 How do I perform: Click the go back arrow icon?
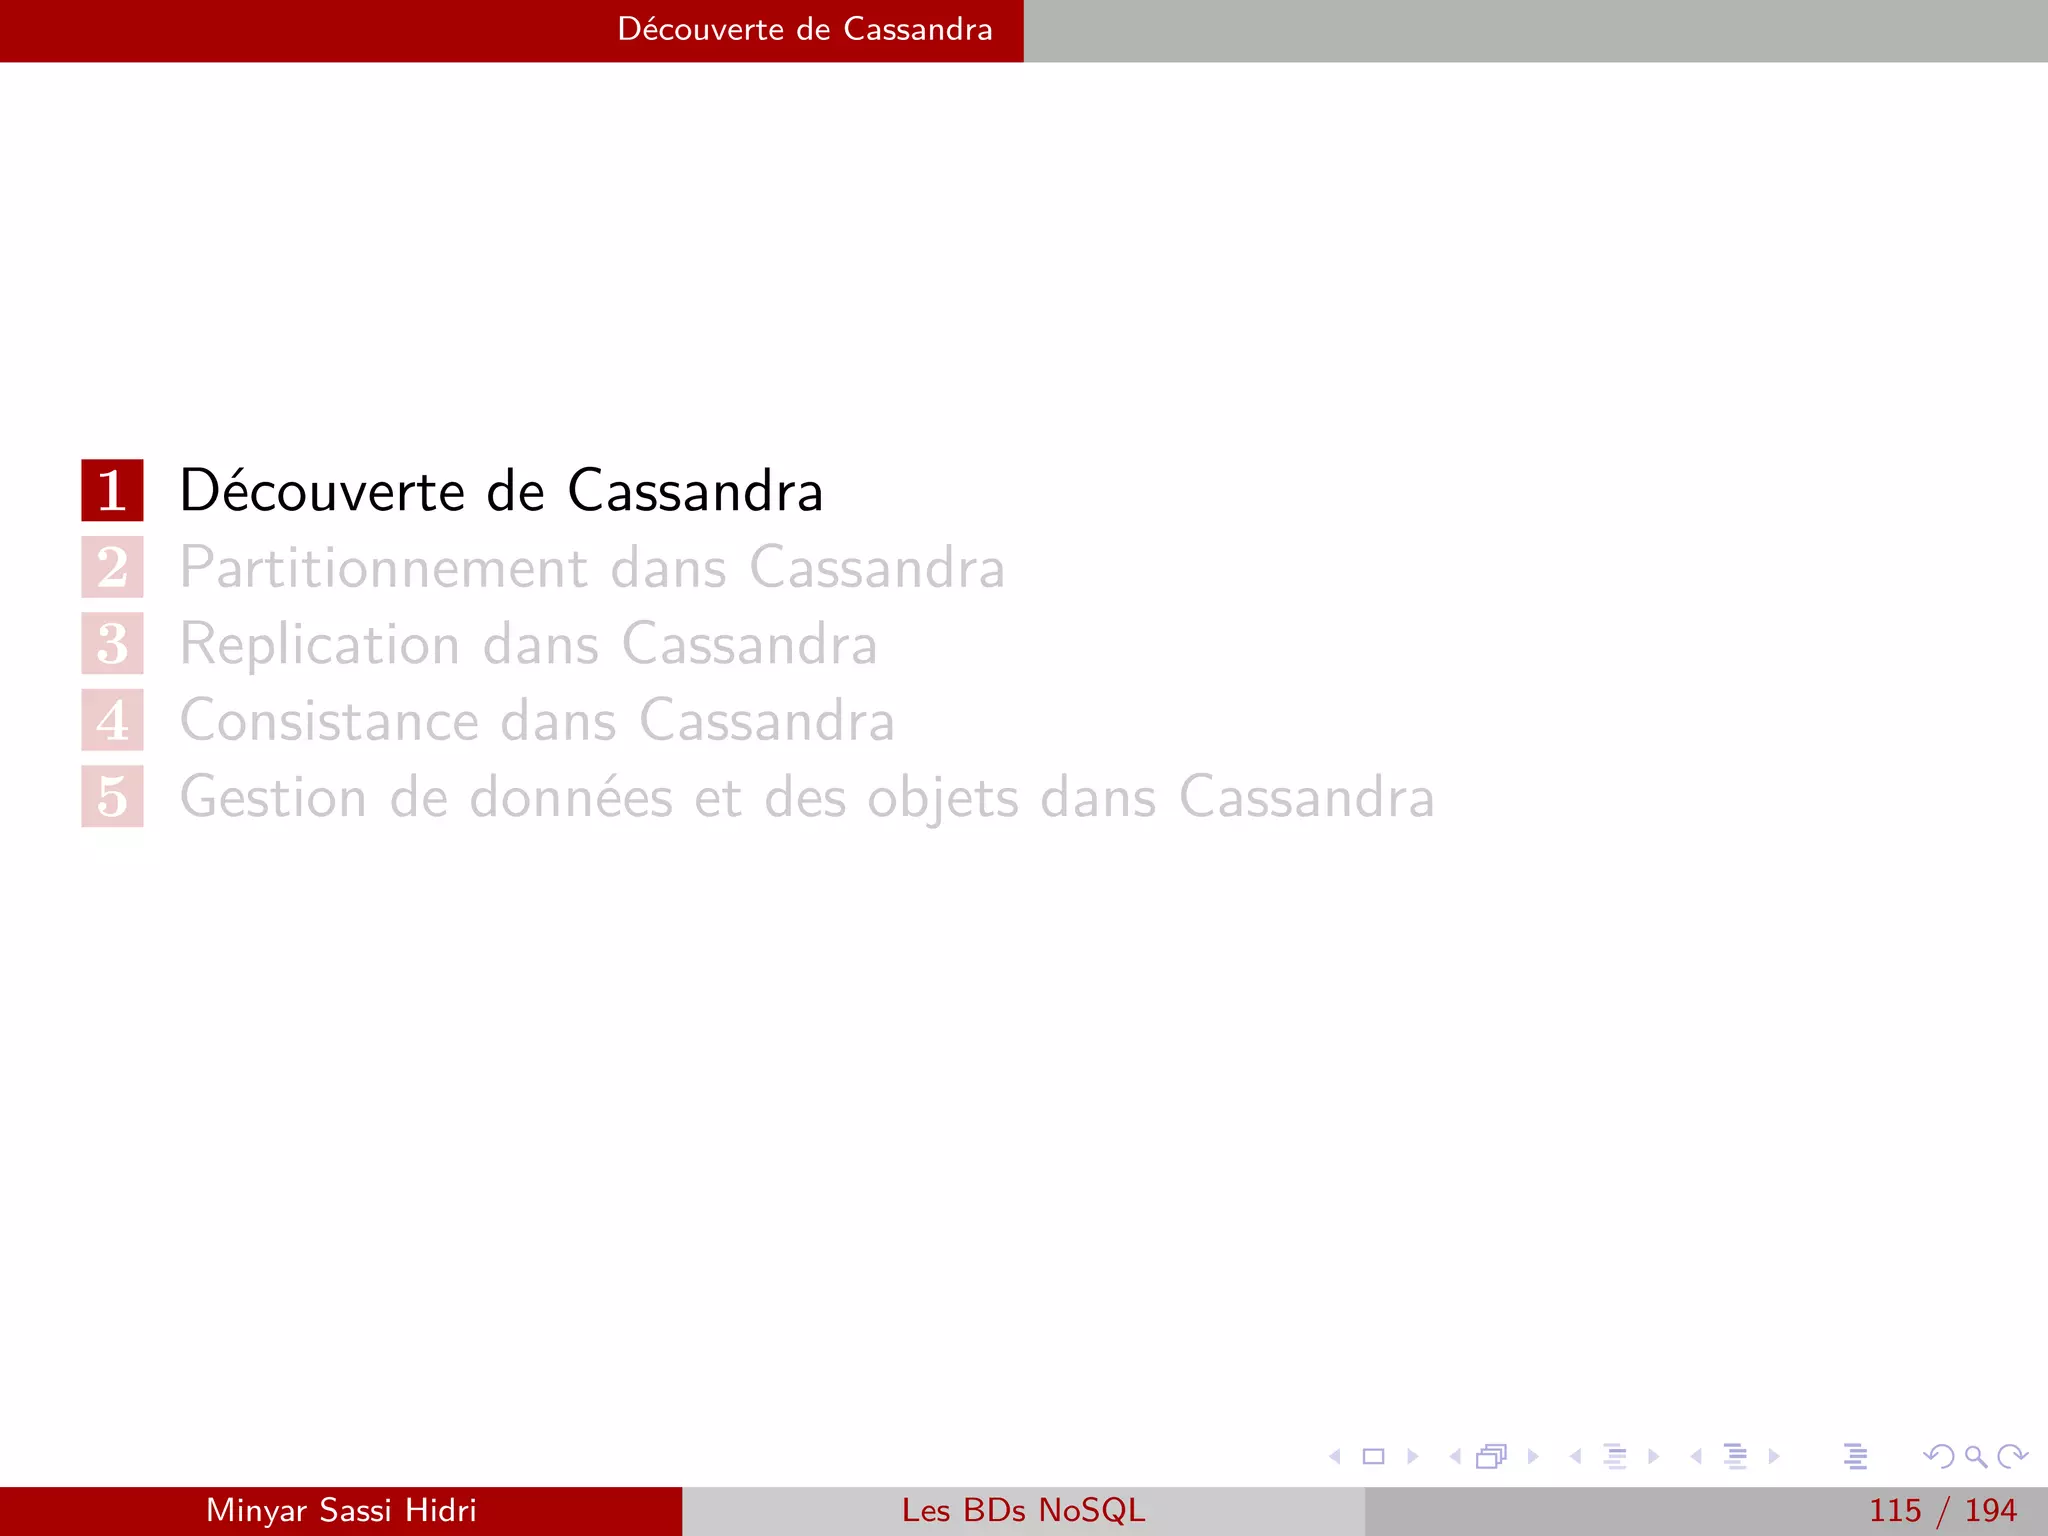pos(1939,1457)
